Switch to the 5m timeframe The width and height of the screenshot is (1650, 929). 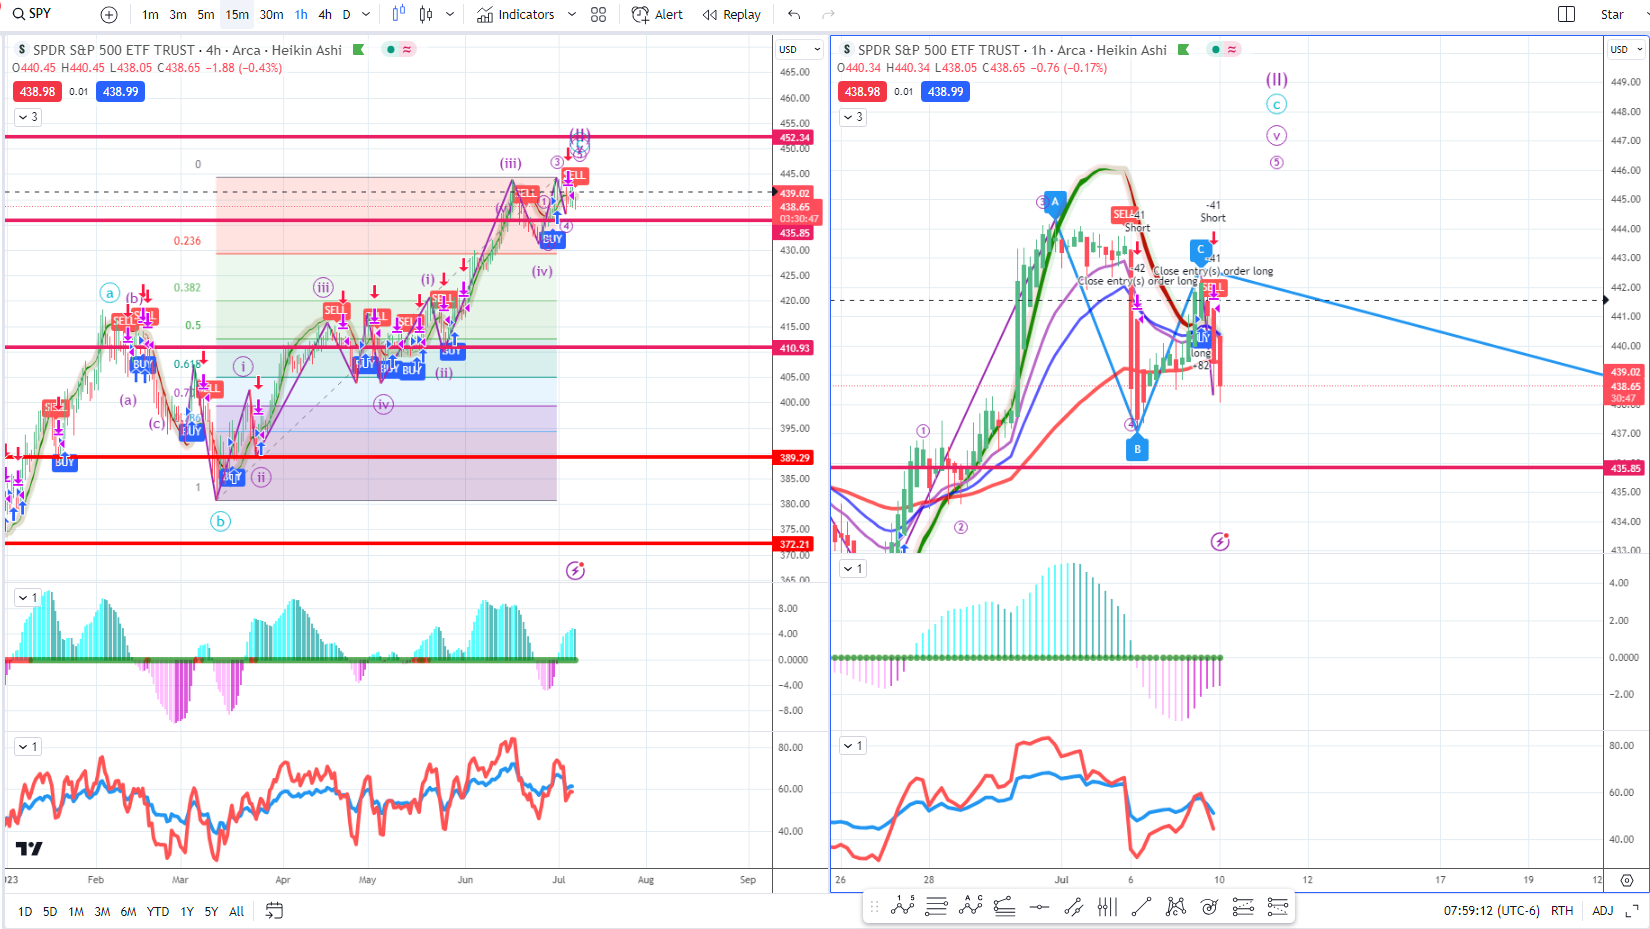coord(206,15)
